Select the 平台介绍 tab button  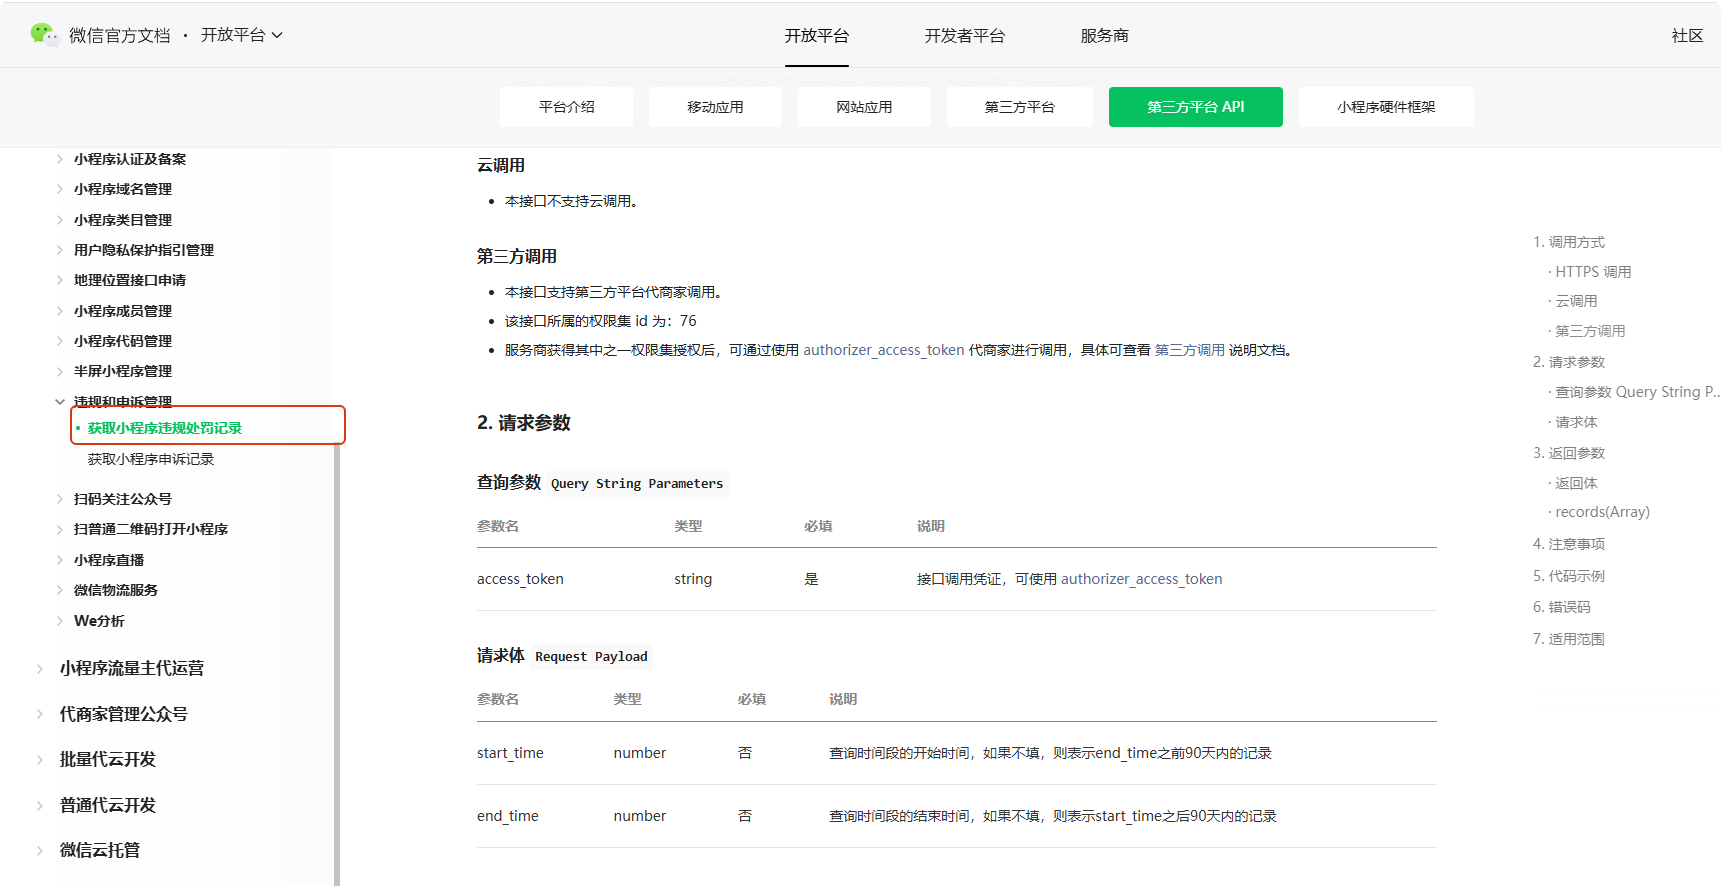(x=567, y=107)
